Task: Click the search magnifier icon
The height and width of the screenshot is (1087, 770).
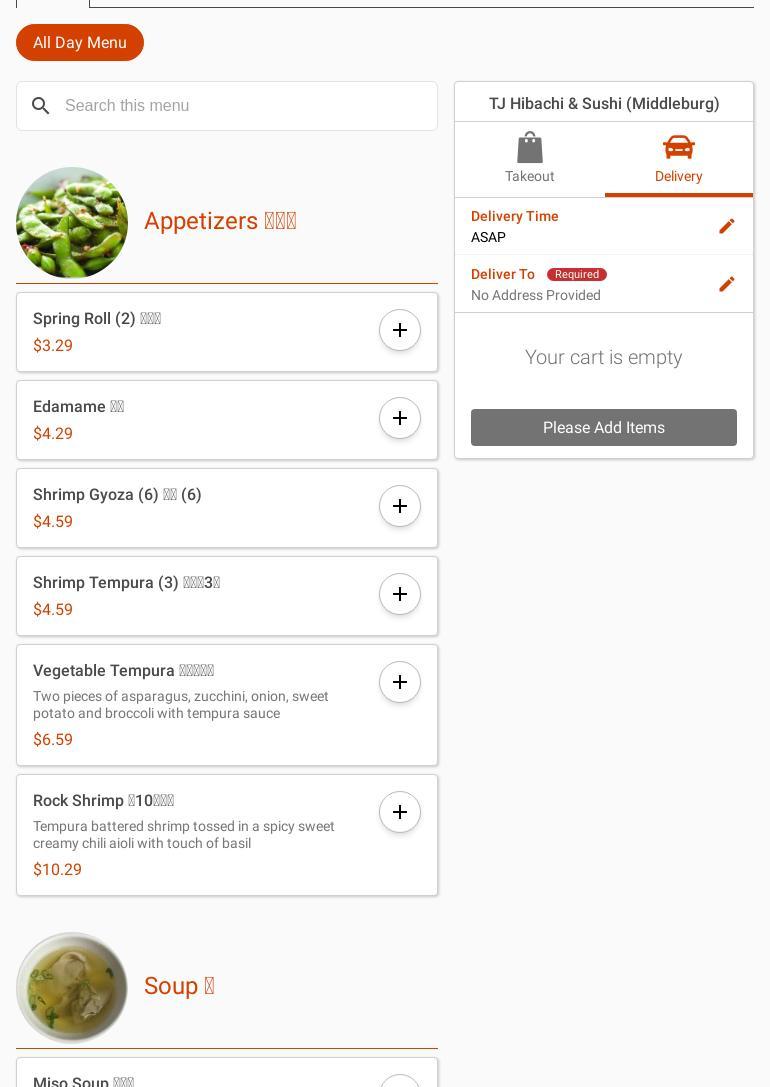Action: (41, 106)
